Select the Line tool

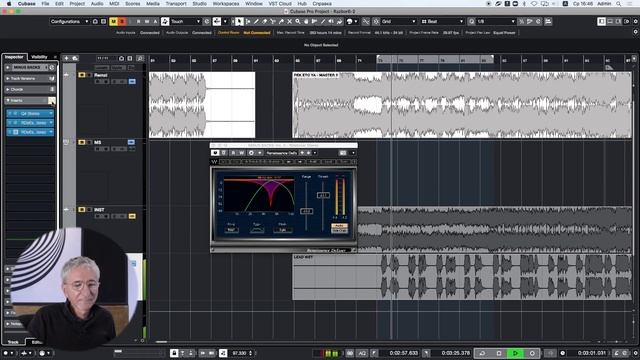[322, 21]
